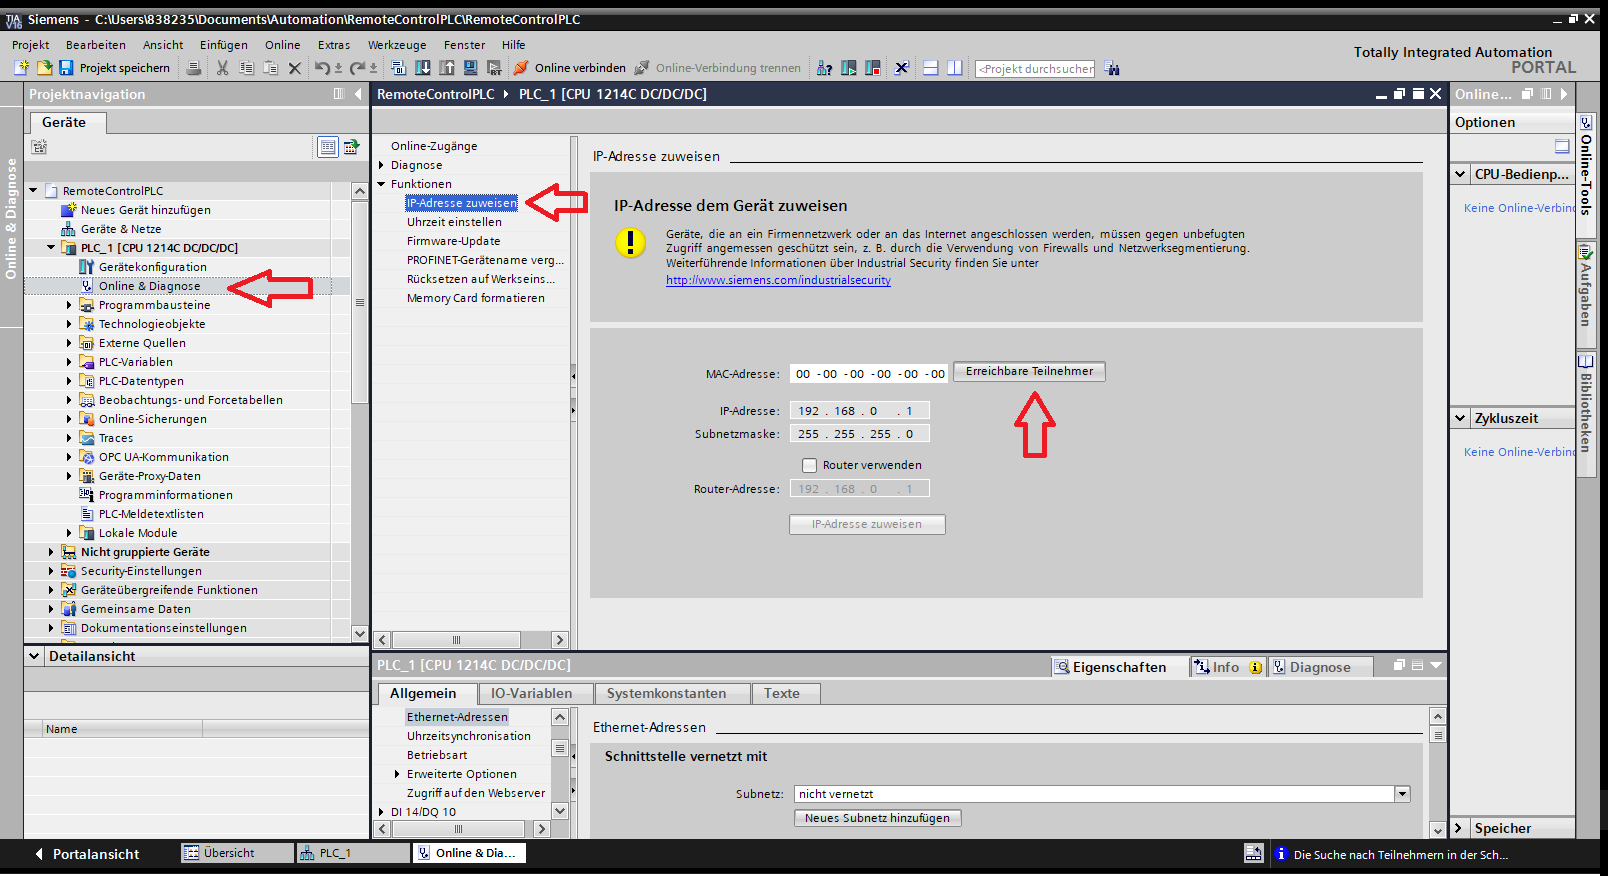Click the start simulation toolbar icon

(470, 68)
